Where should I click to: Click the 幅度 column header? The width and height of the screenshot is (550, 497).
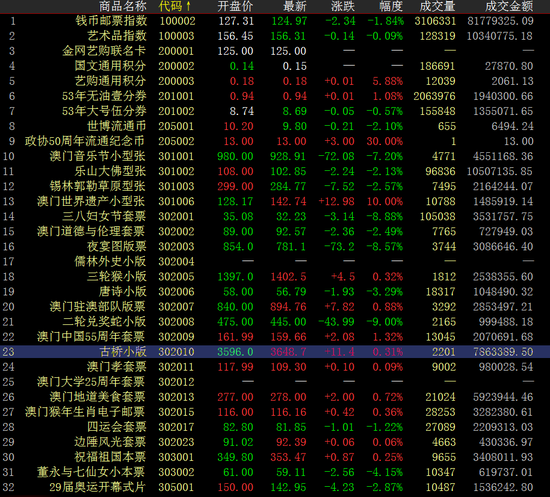point(391,6)
